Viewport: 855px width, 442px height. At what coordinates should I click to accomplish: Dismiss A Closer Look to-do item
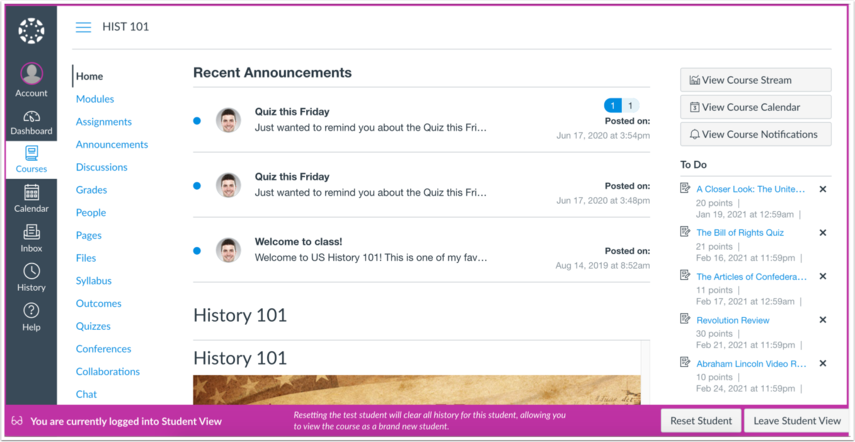(x=823, y=189)
